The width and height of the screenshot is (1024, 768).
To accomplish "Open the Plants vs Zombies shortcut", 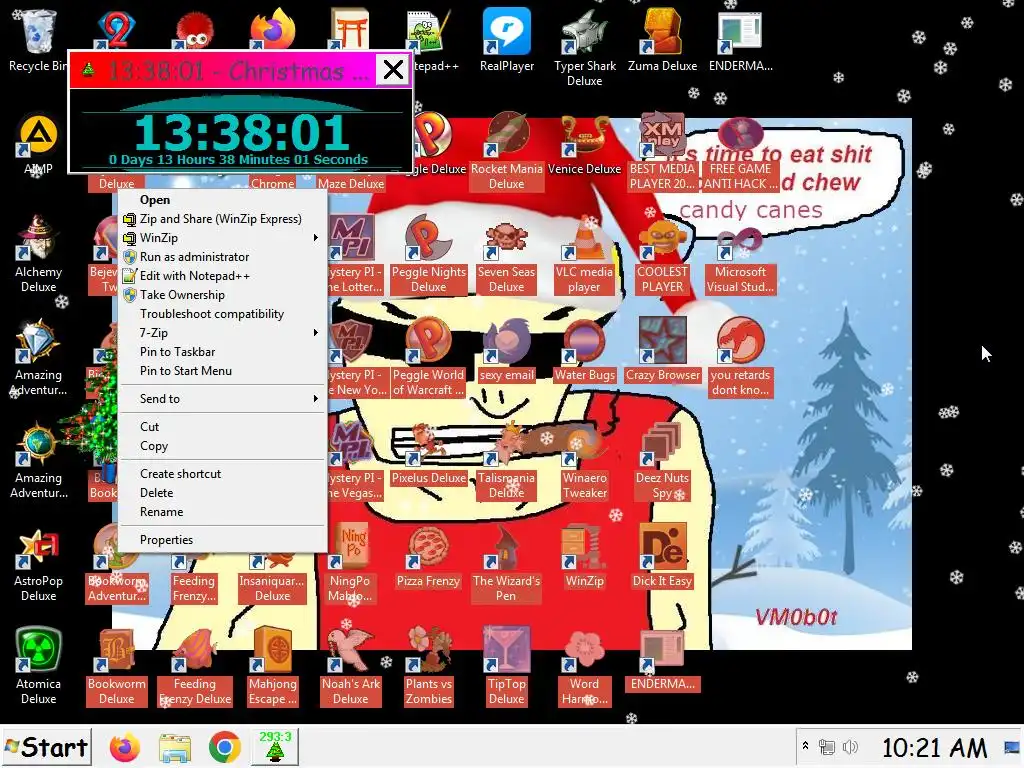I will 428,667.
